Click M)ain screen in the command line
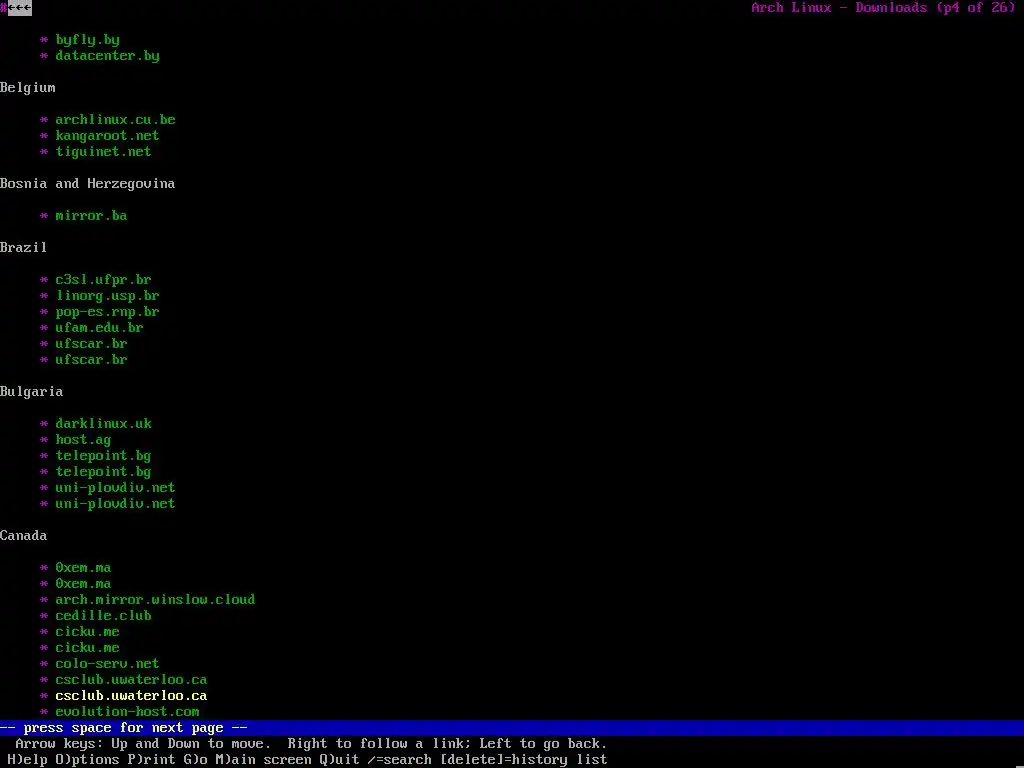1024x768 pixels. [x=263, y=760]
